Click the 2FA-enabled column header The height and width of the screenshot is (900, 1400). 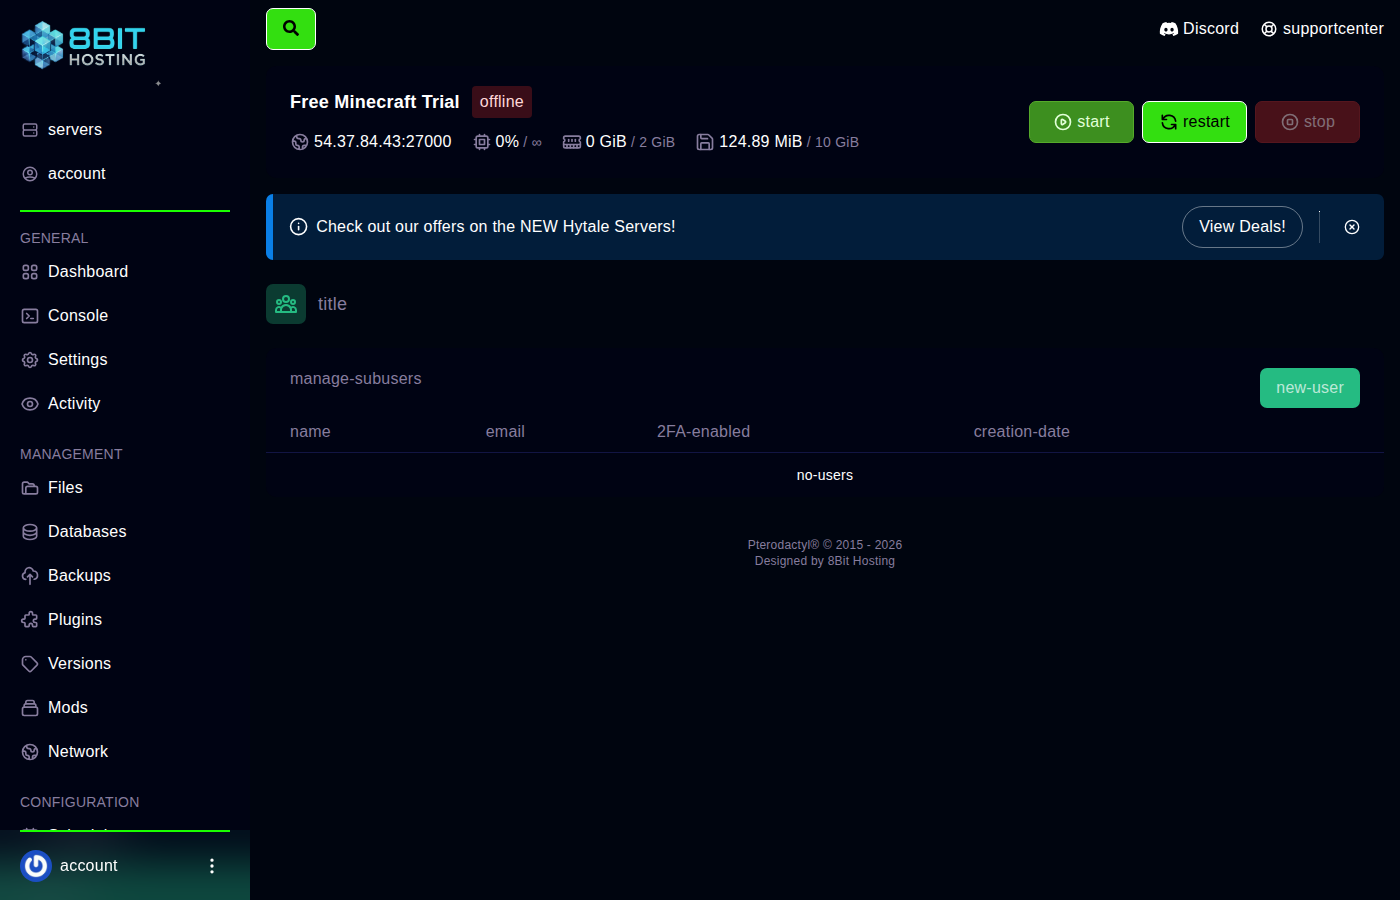pyautogui.click(x=703, y=432)
